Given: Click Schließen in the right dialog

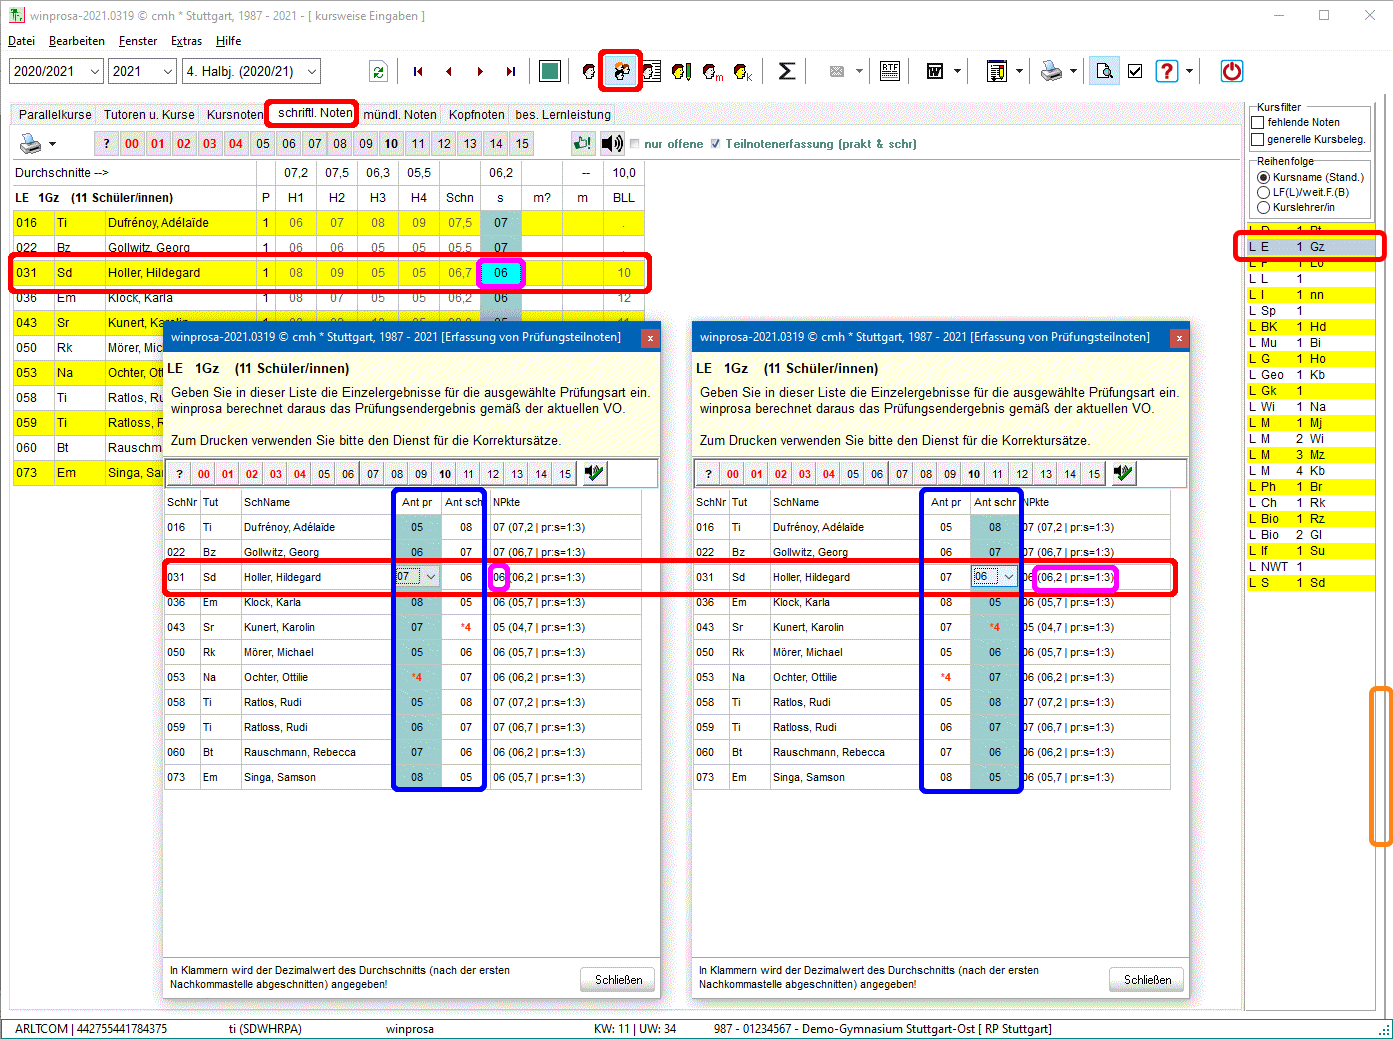Looking at the screenshot, I should click(x=1147, y=979).
